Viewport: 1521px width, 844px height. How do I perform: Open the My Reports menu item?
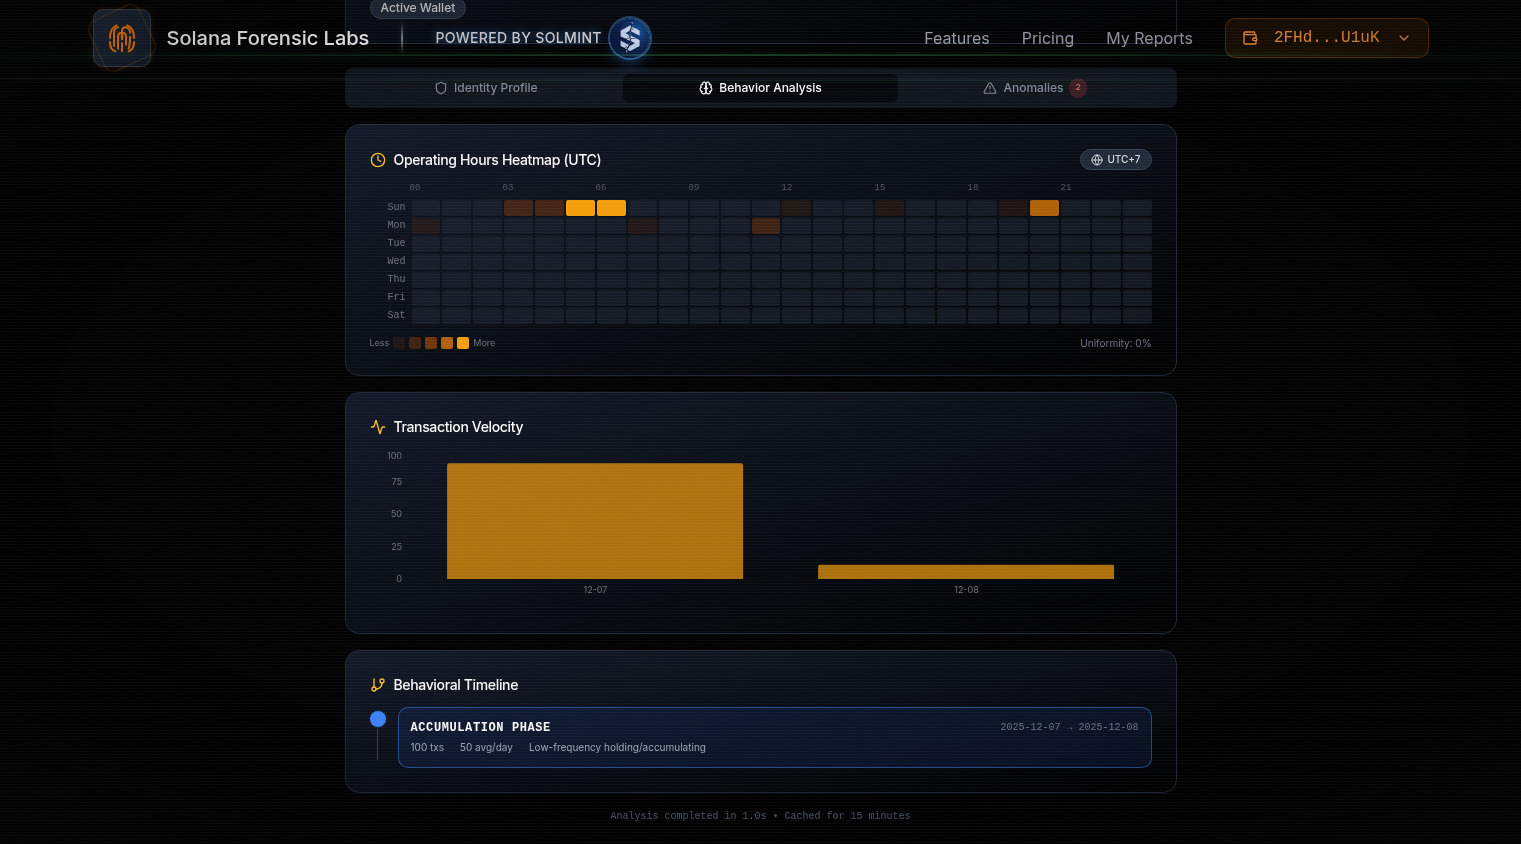tap(1149, 38)
